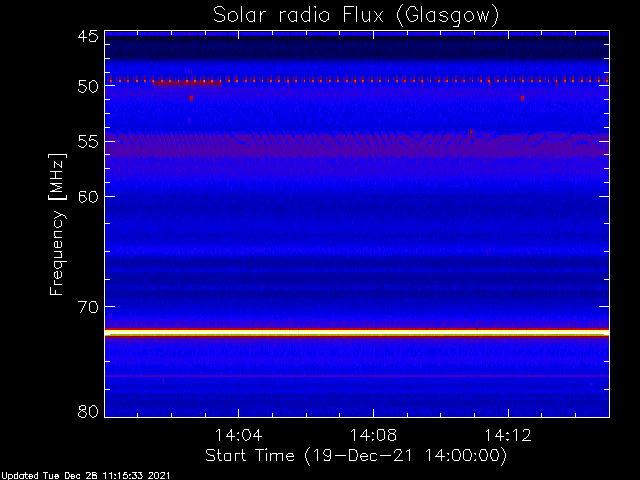Click the plot title "Solar radio Flux (Glasgow)"
This screenshot has height=480, width=640.
pos(356,16)
